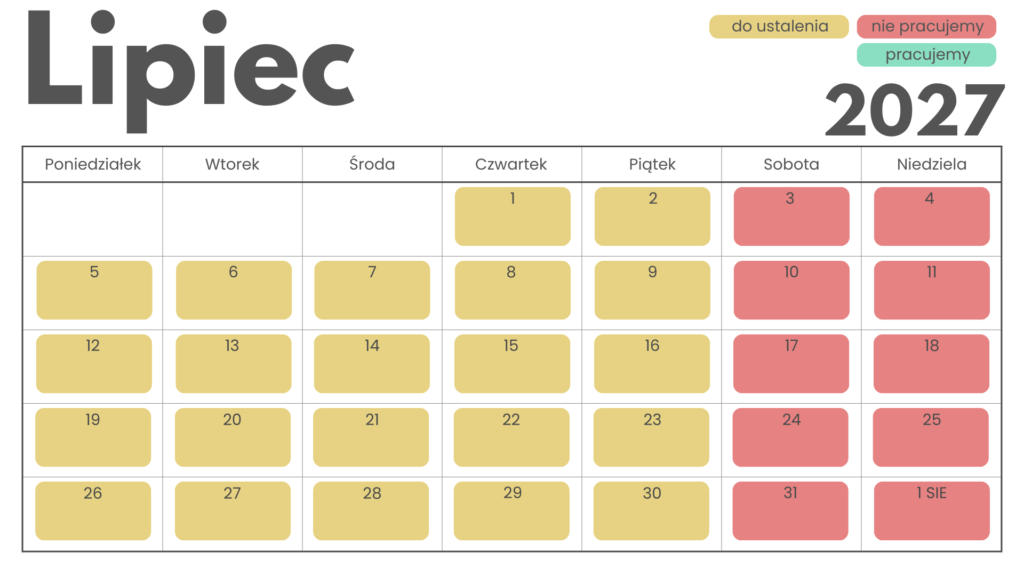Pick day 22 in the calendar

pos(512,438)
